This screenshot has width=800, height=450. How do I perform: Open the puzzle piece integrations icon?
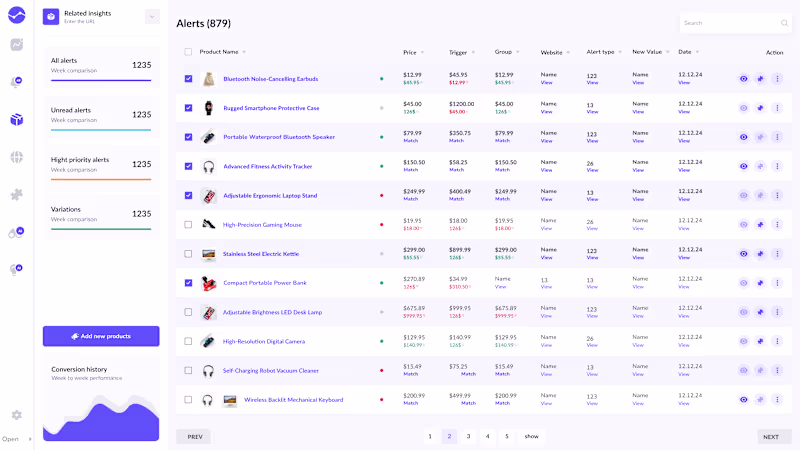[x=17, y=195]
